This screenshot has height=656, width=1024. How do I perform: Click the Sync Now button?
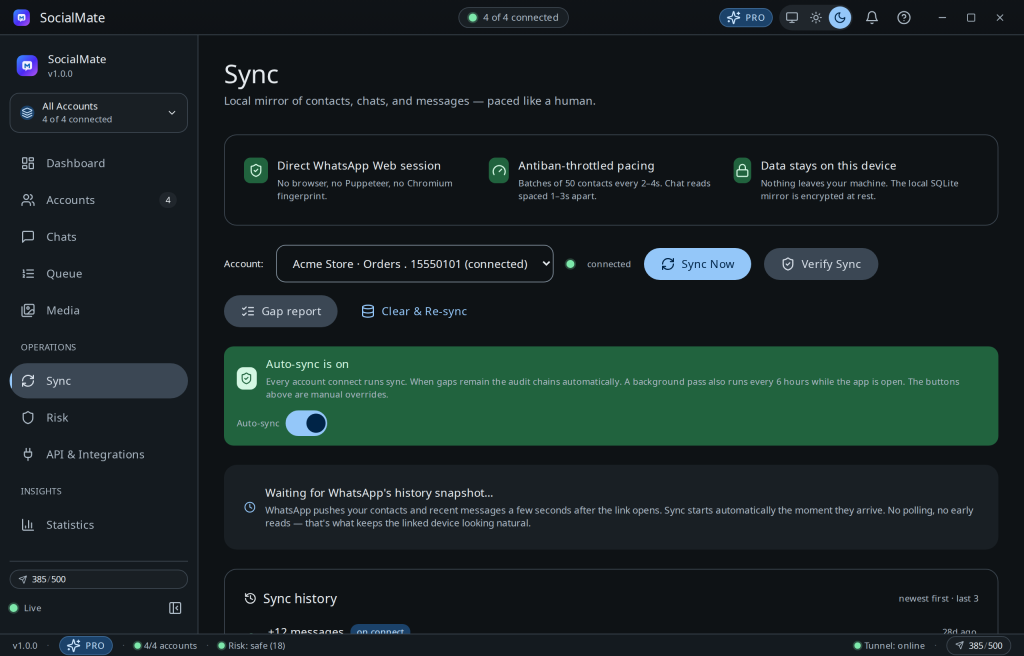pyautogui.click(x=697, y=264)
